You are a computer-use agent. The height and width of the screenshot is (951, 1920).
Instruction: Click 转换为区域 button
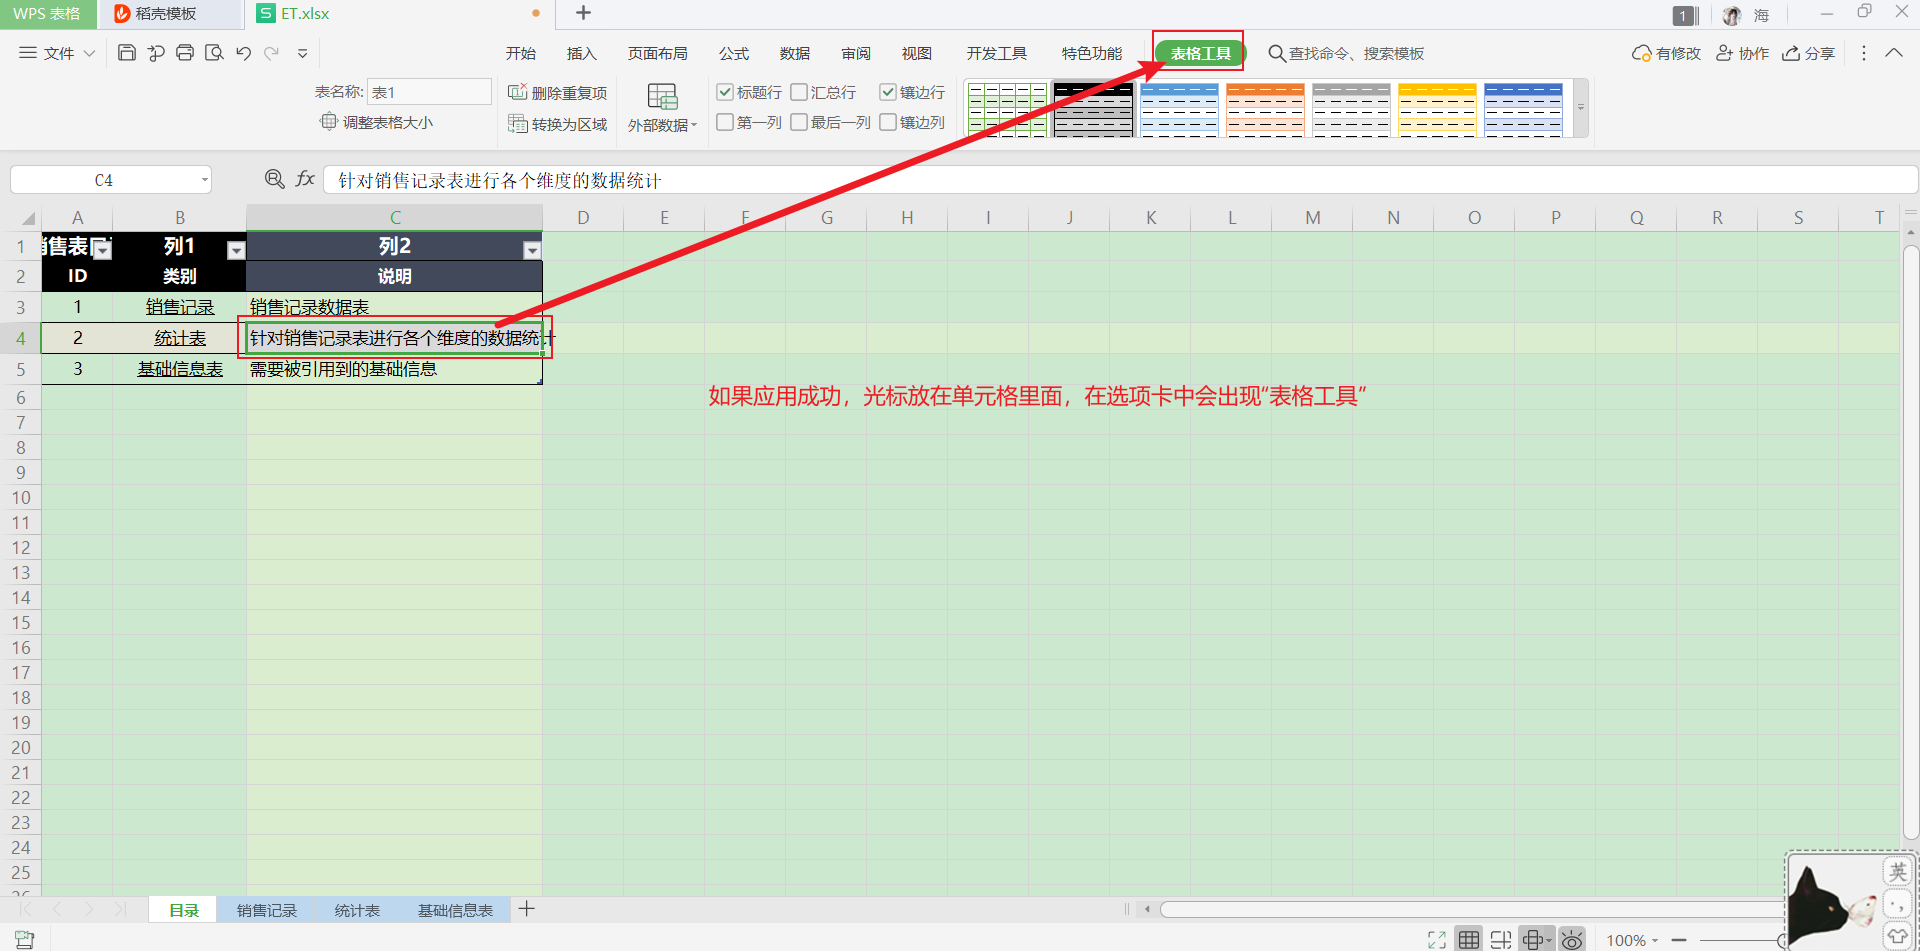[x=558, y=124]
